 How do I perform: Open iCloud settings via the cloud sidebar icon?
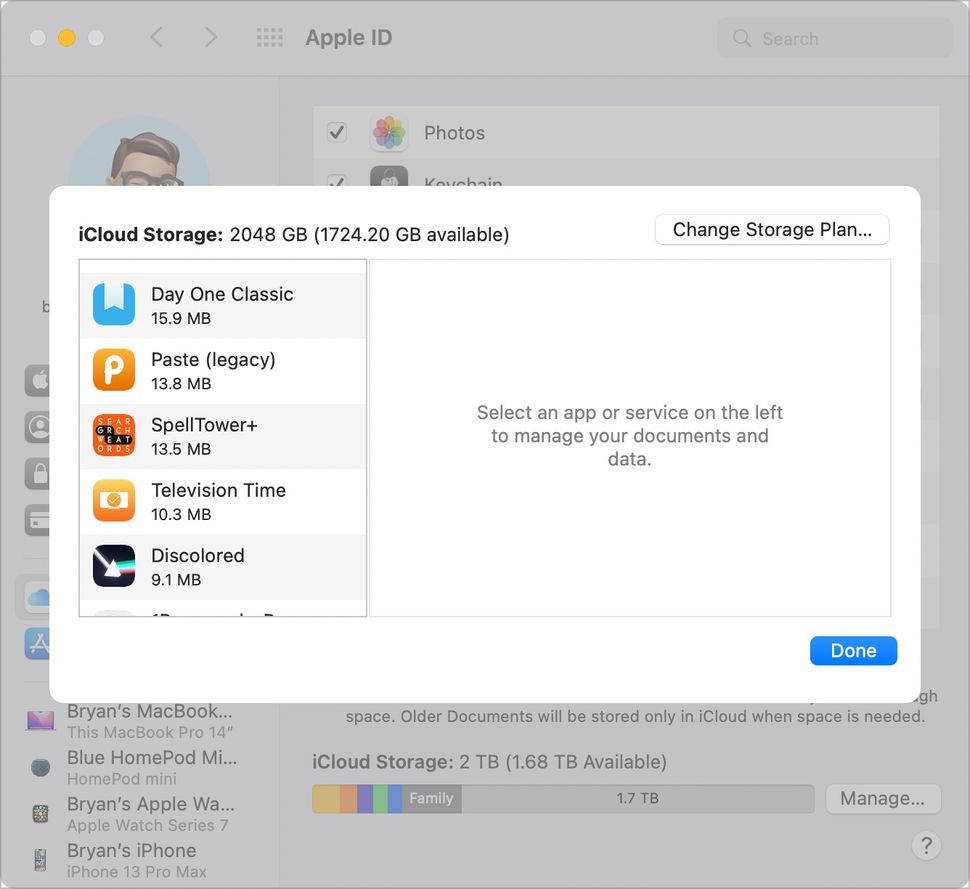pyautogui.click(x=38, y=596)
